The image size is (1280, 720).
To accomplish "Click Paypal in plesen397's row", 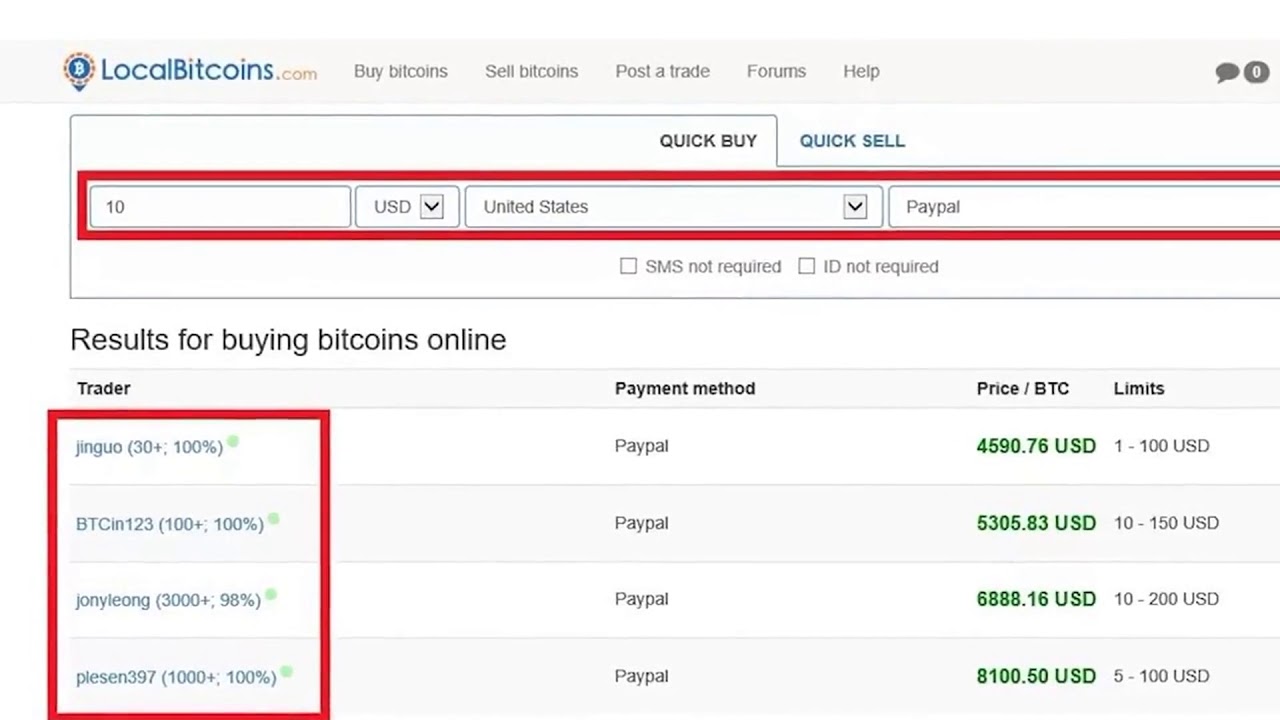I will (641, 676).
